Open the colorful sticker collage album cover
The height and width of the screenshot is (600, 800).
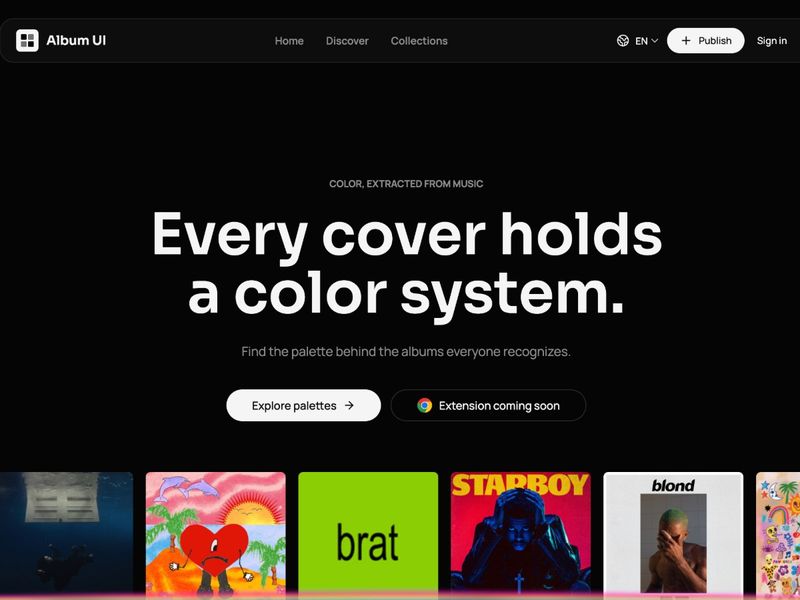pos(778,533)
